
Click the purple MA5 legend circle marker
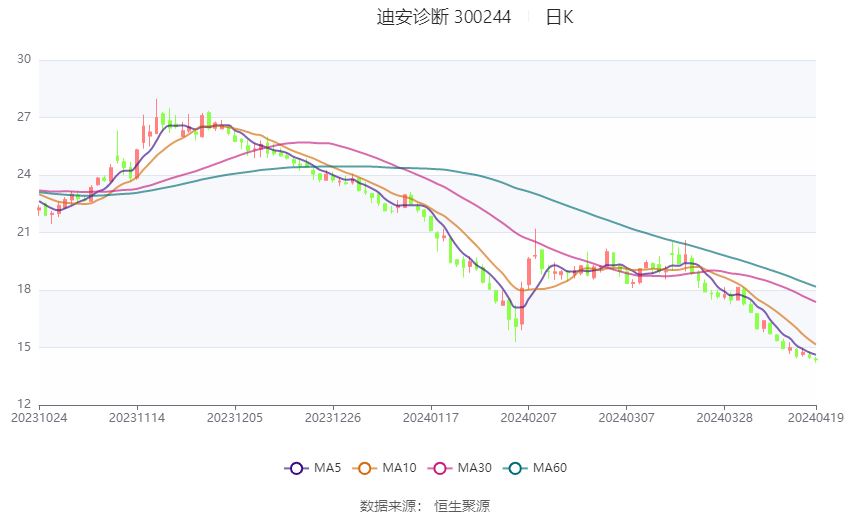pyautogui.click(x=295, y=468)
